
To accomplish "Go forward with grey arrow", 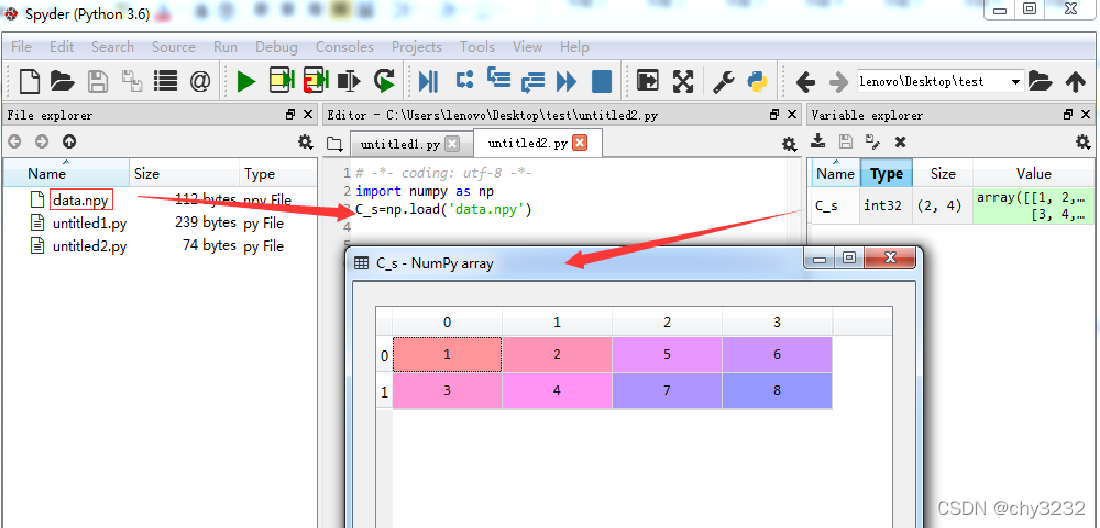I will coord(838,83).
